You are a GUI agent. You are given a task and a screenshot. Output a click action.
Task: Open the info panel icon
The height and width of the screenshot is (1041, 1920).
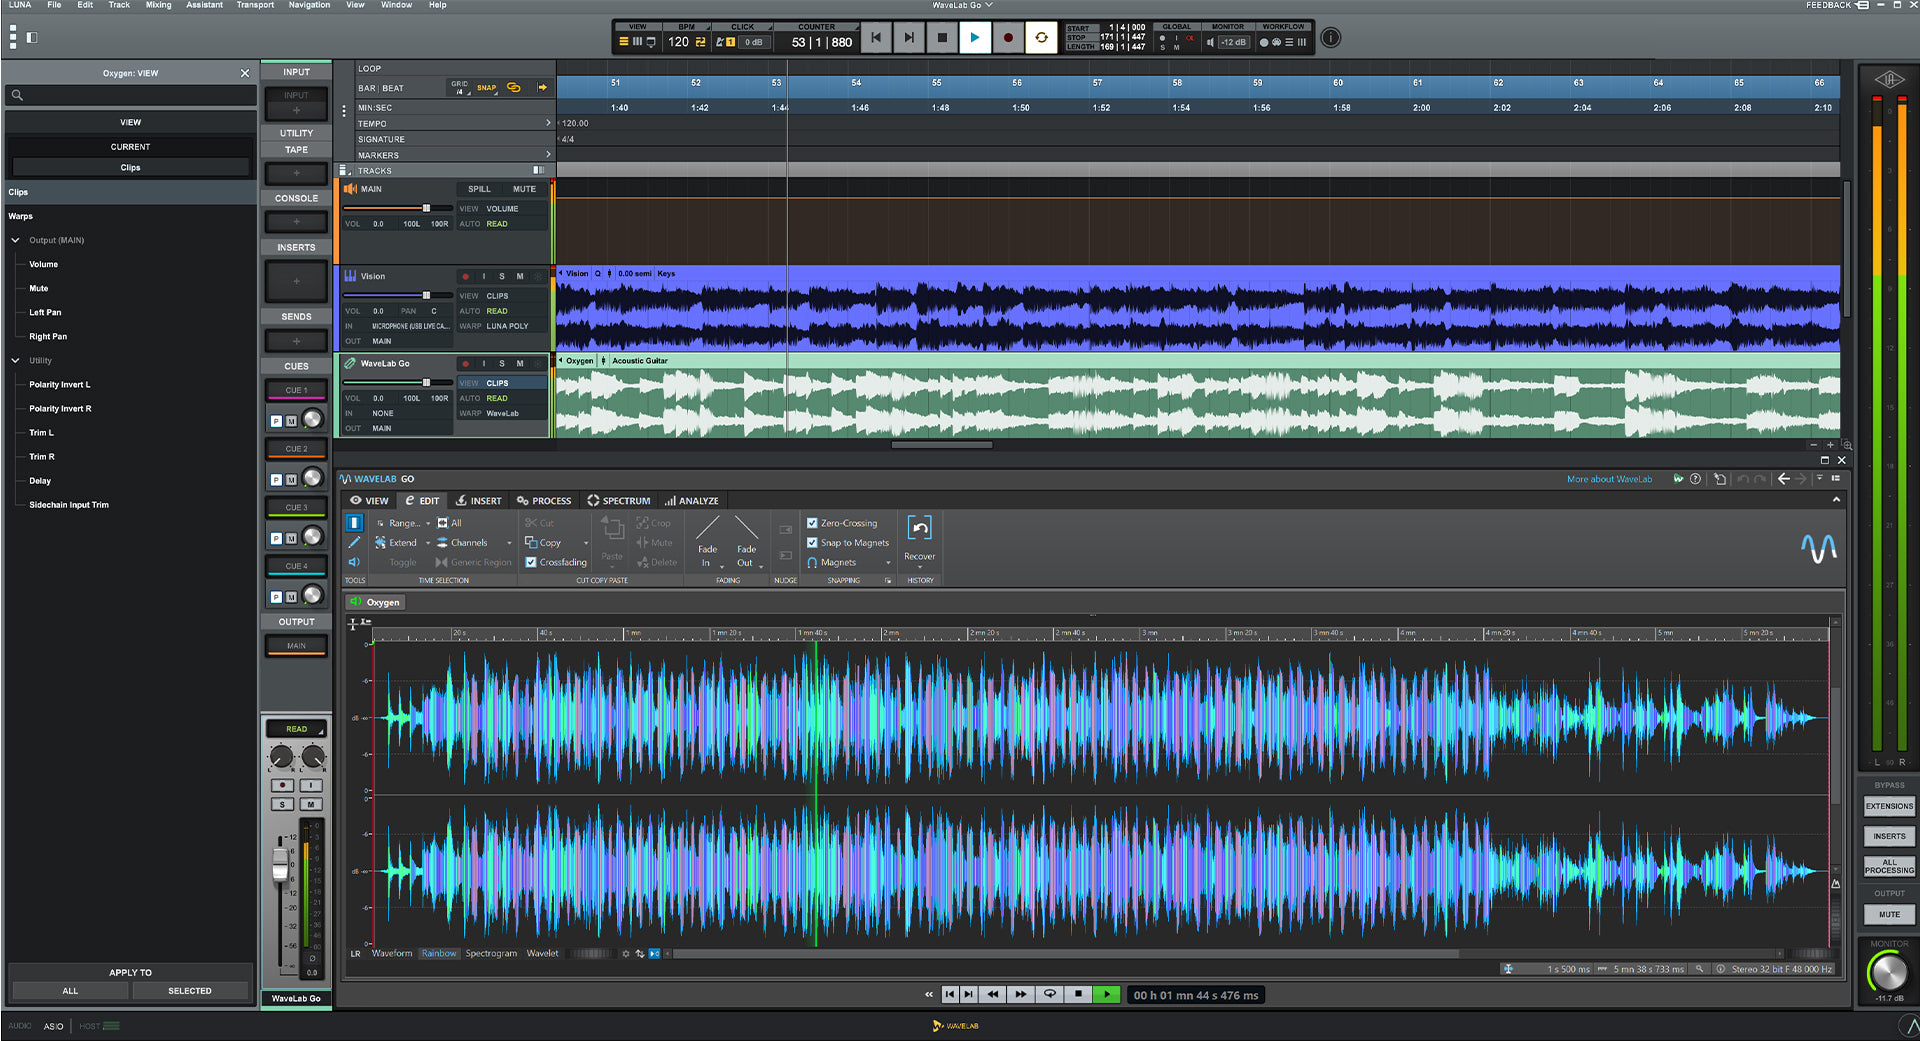[1330, 38]
